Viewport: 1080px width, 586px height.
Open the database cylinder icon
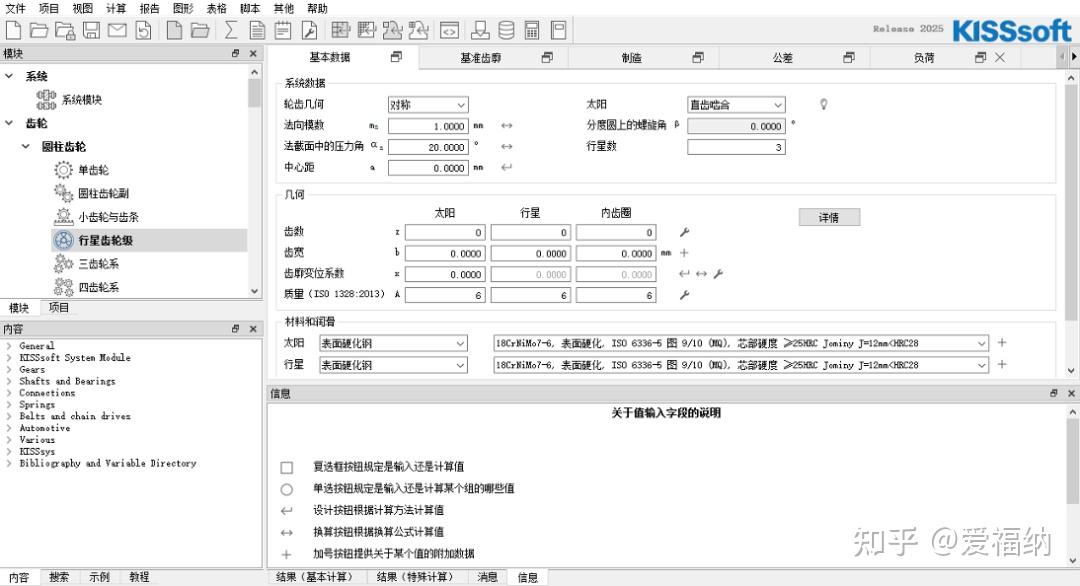506,30
